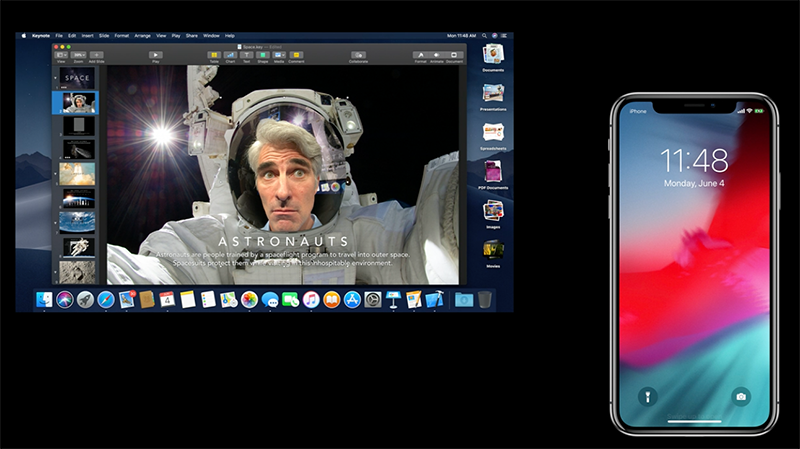Open Collaborate sharing in Keynote toolbar
This screenshot has width=800, height=449.
pos(358,55)
